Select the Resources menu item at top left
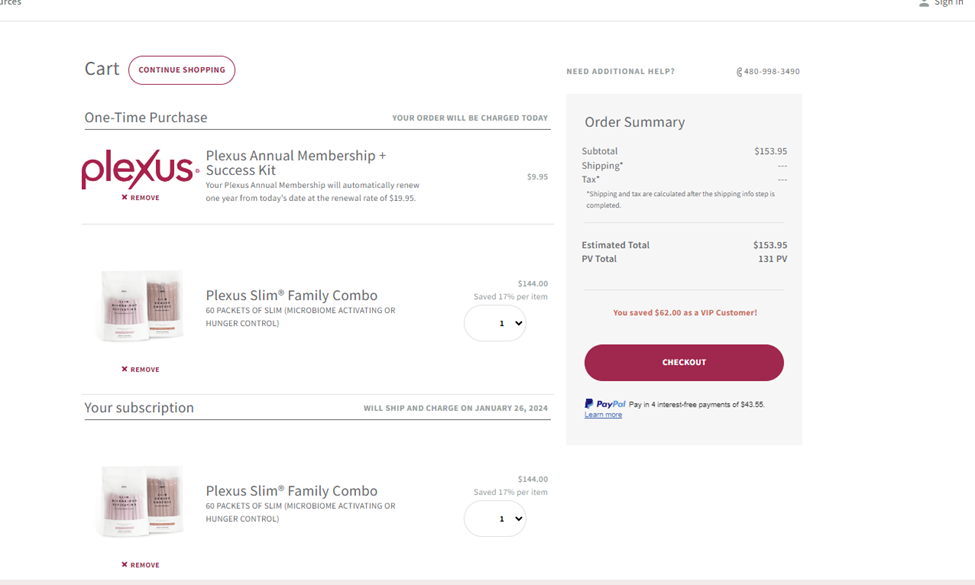 point(10,3)
